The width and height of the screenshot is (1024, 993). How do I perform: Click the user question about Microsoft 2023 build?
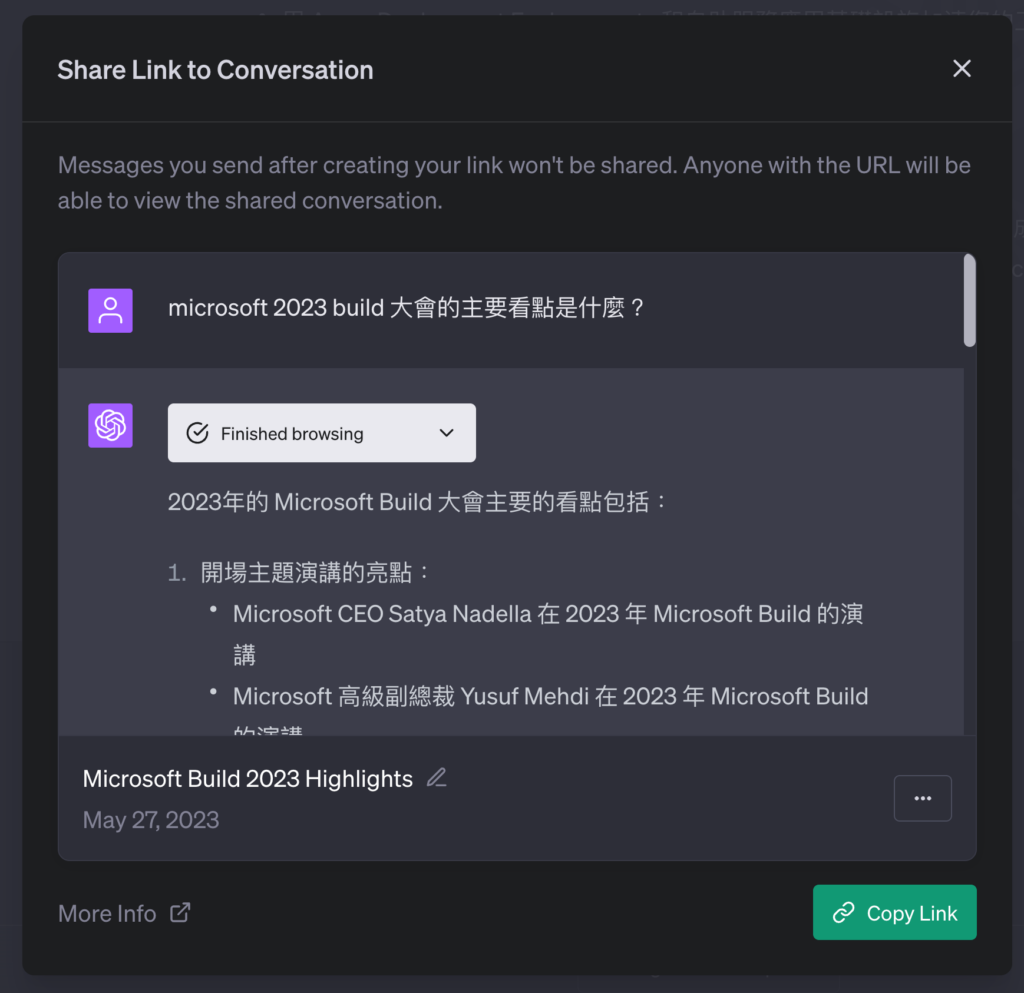[x=406, y=307]
